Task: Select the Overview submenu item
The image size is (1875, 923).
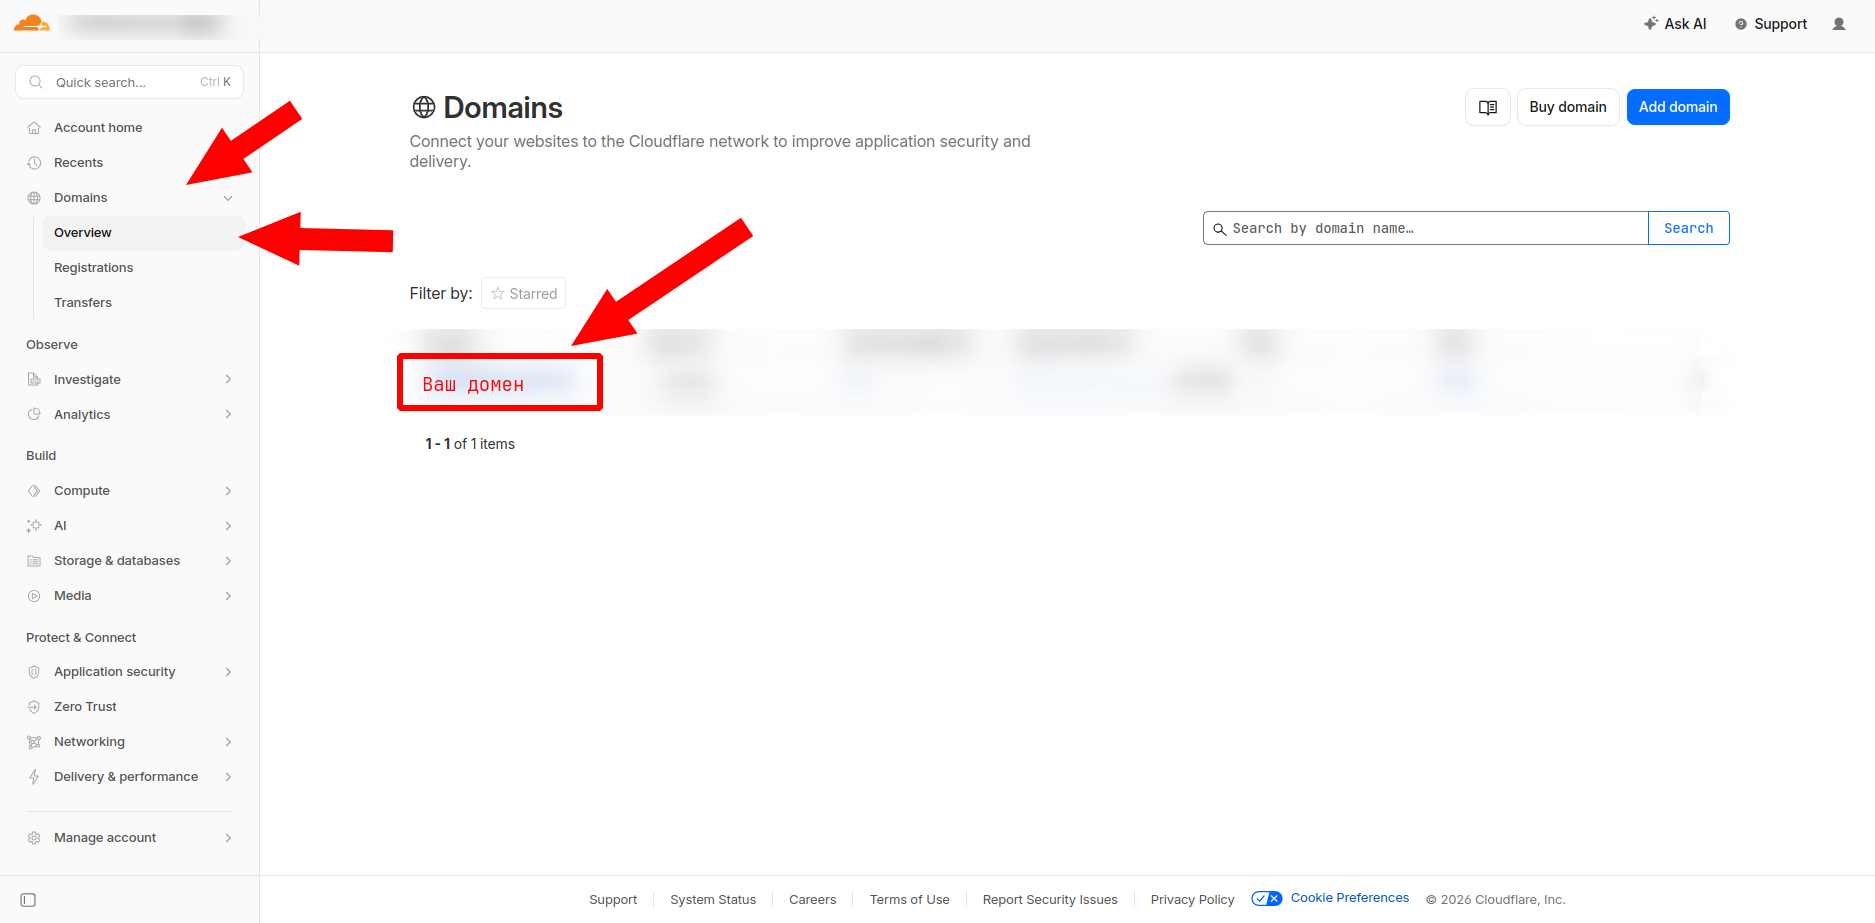Action: coord(142,233)
